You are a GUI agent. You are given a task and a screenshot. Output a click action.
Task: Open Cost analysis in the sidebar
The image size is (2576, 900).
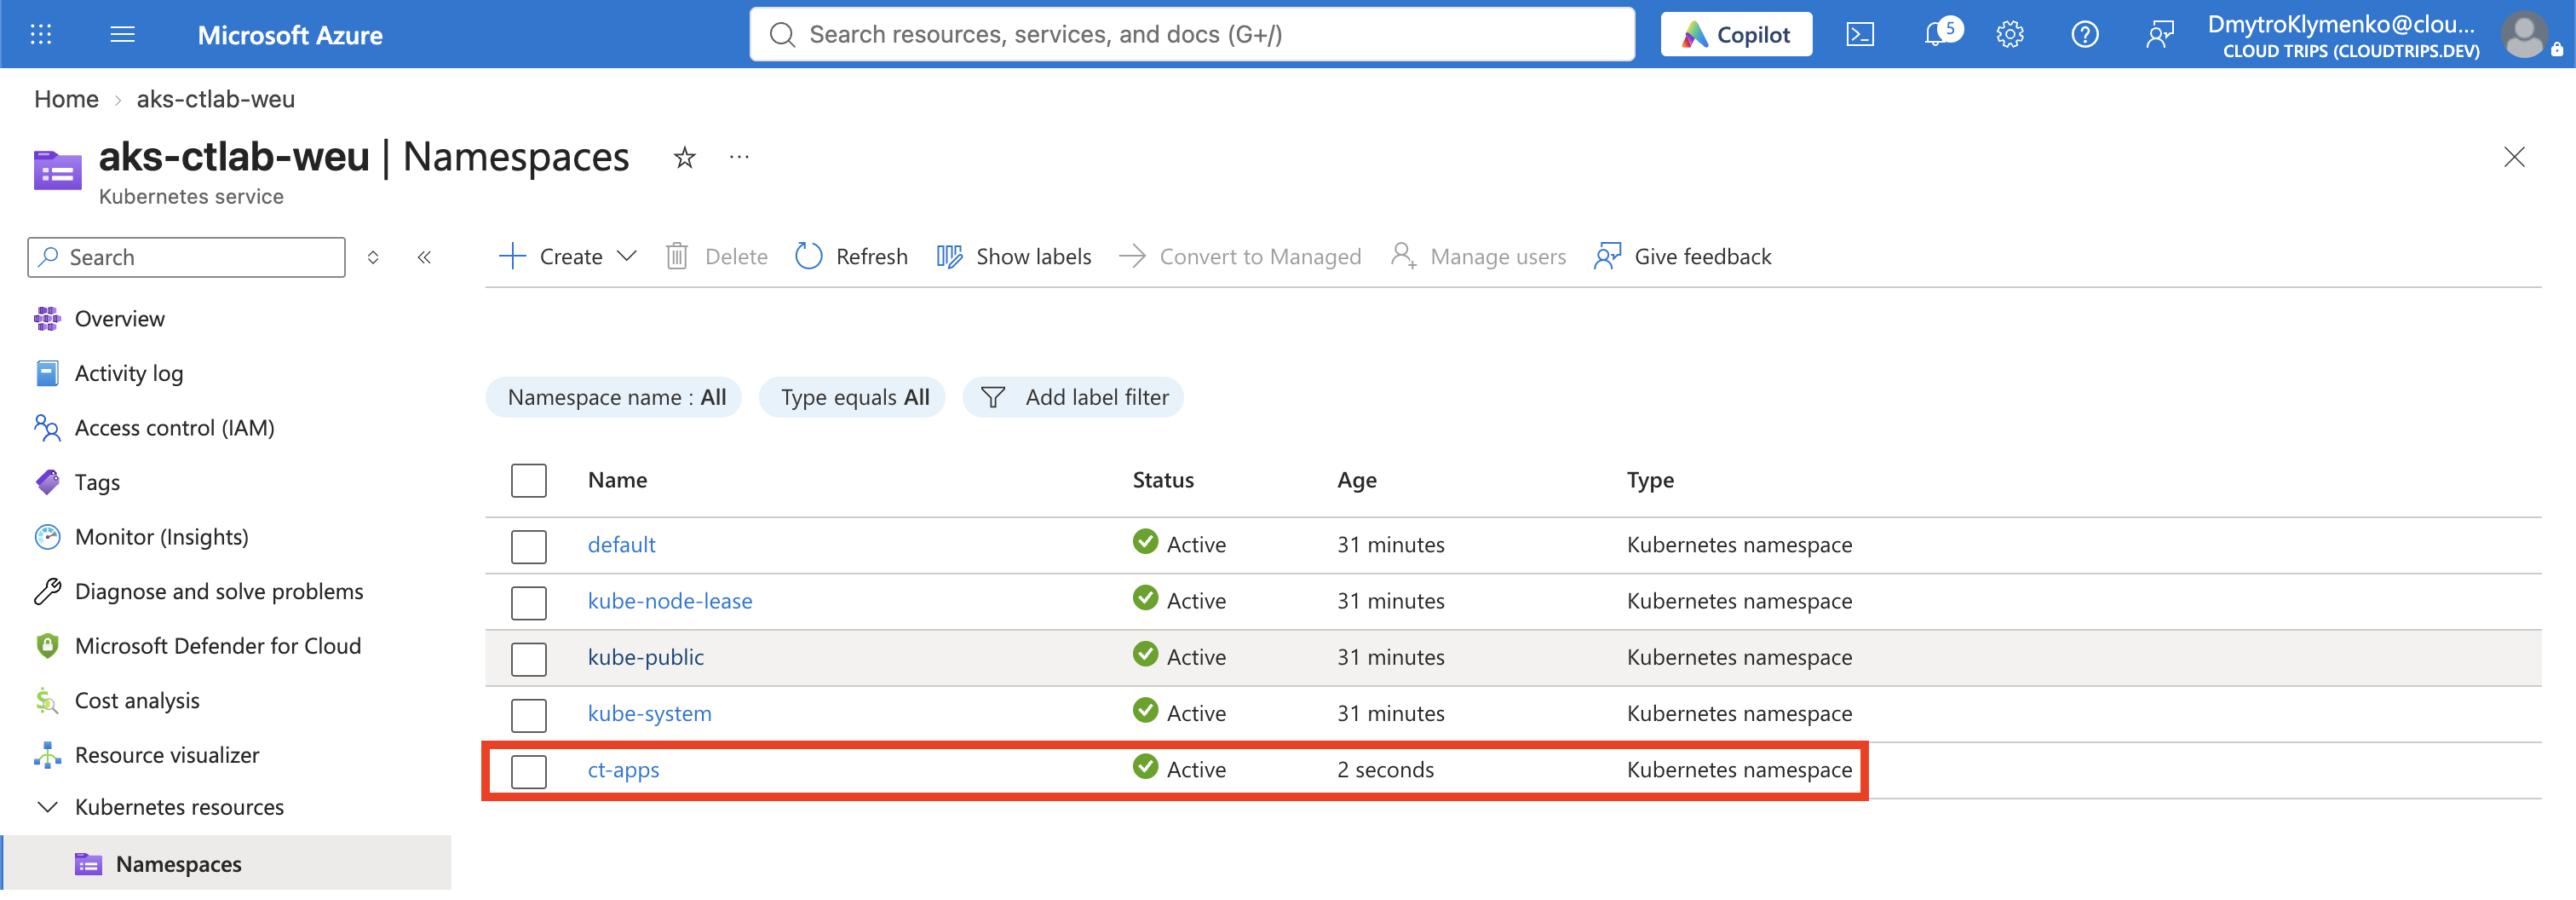[137, 701]
